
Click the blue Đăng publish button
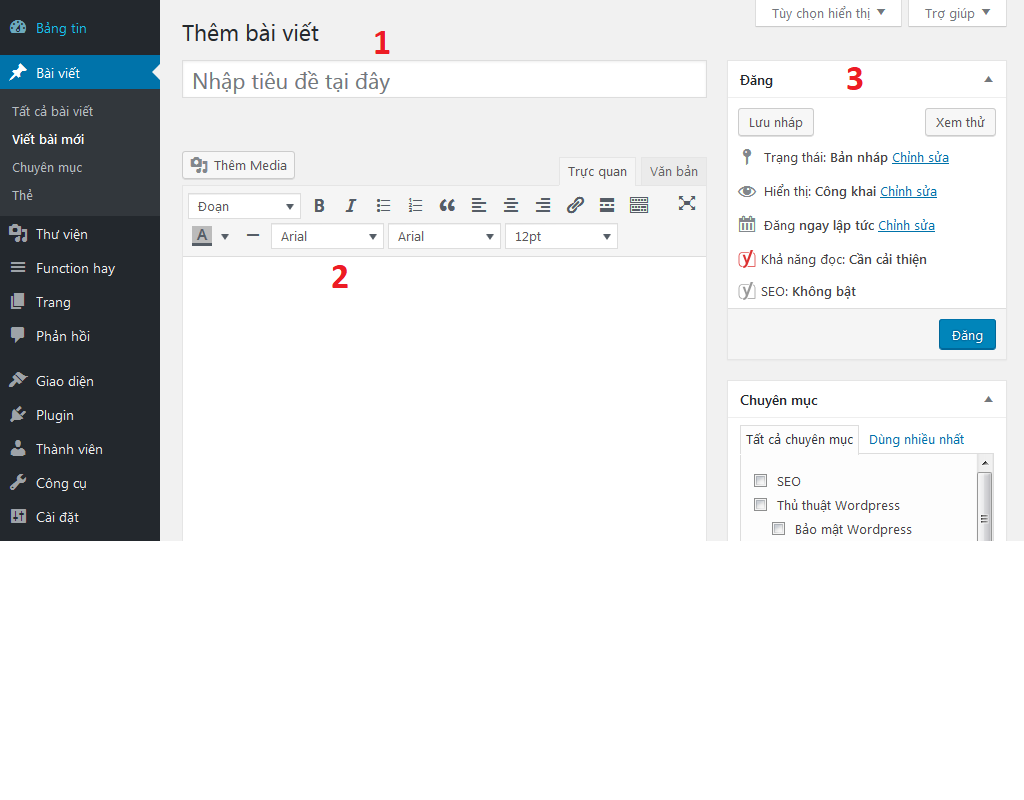click(x=966, y=335)
